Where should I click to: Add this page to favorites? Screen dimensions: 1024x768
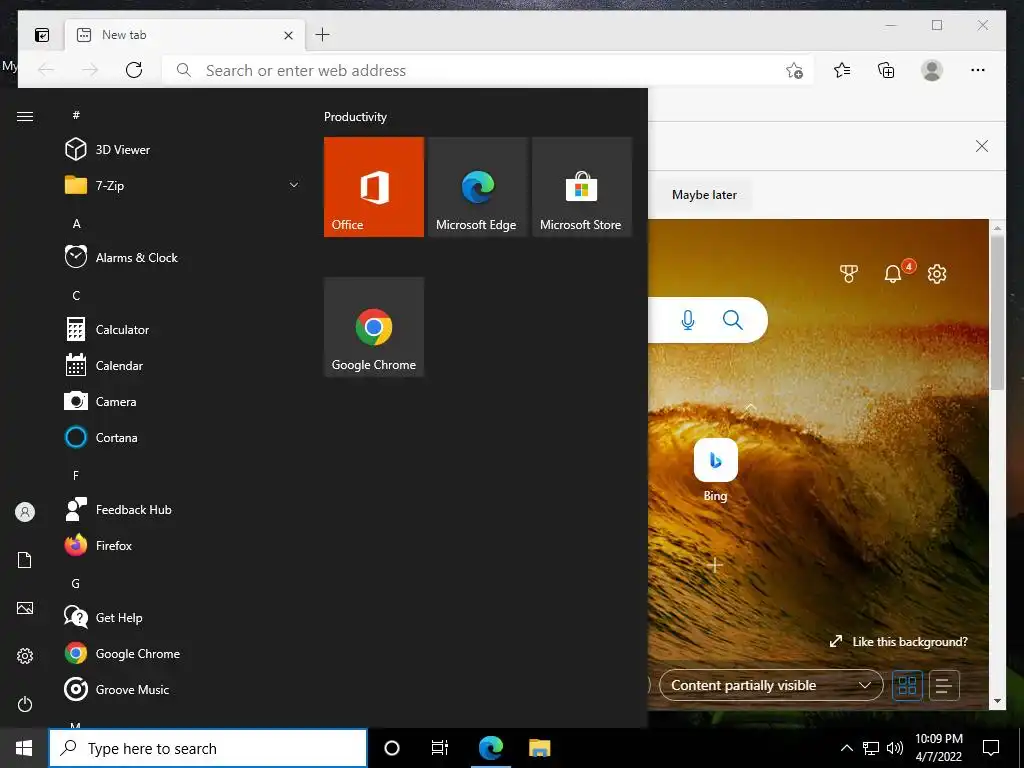coord(794,71)
